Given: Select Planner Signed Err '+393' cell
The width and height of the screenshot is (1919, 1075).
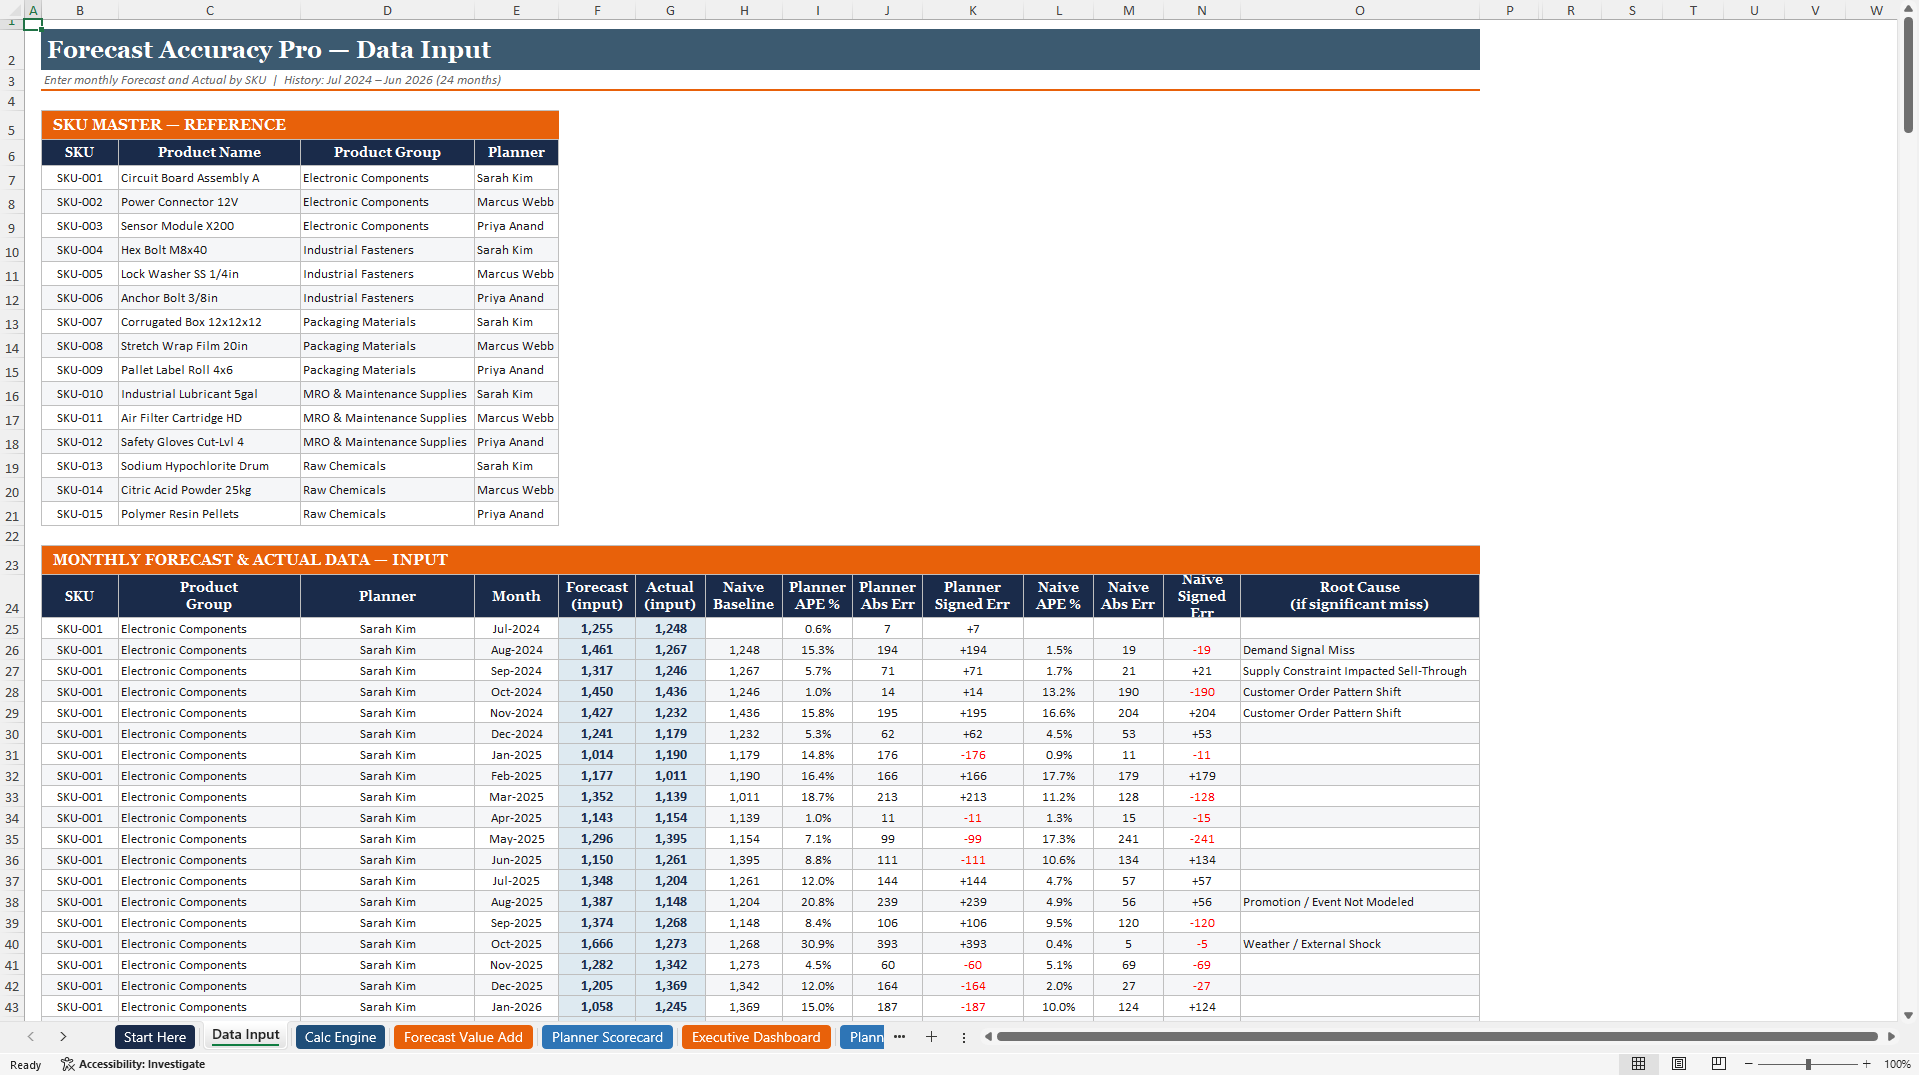Looking at the screenshot, I should pos(972,944).
